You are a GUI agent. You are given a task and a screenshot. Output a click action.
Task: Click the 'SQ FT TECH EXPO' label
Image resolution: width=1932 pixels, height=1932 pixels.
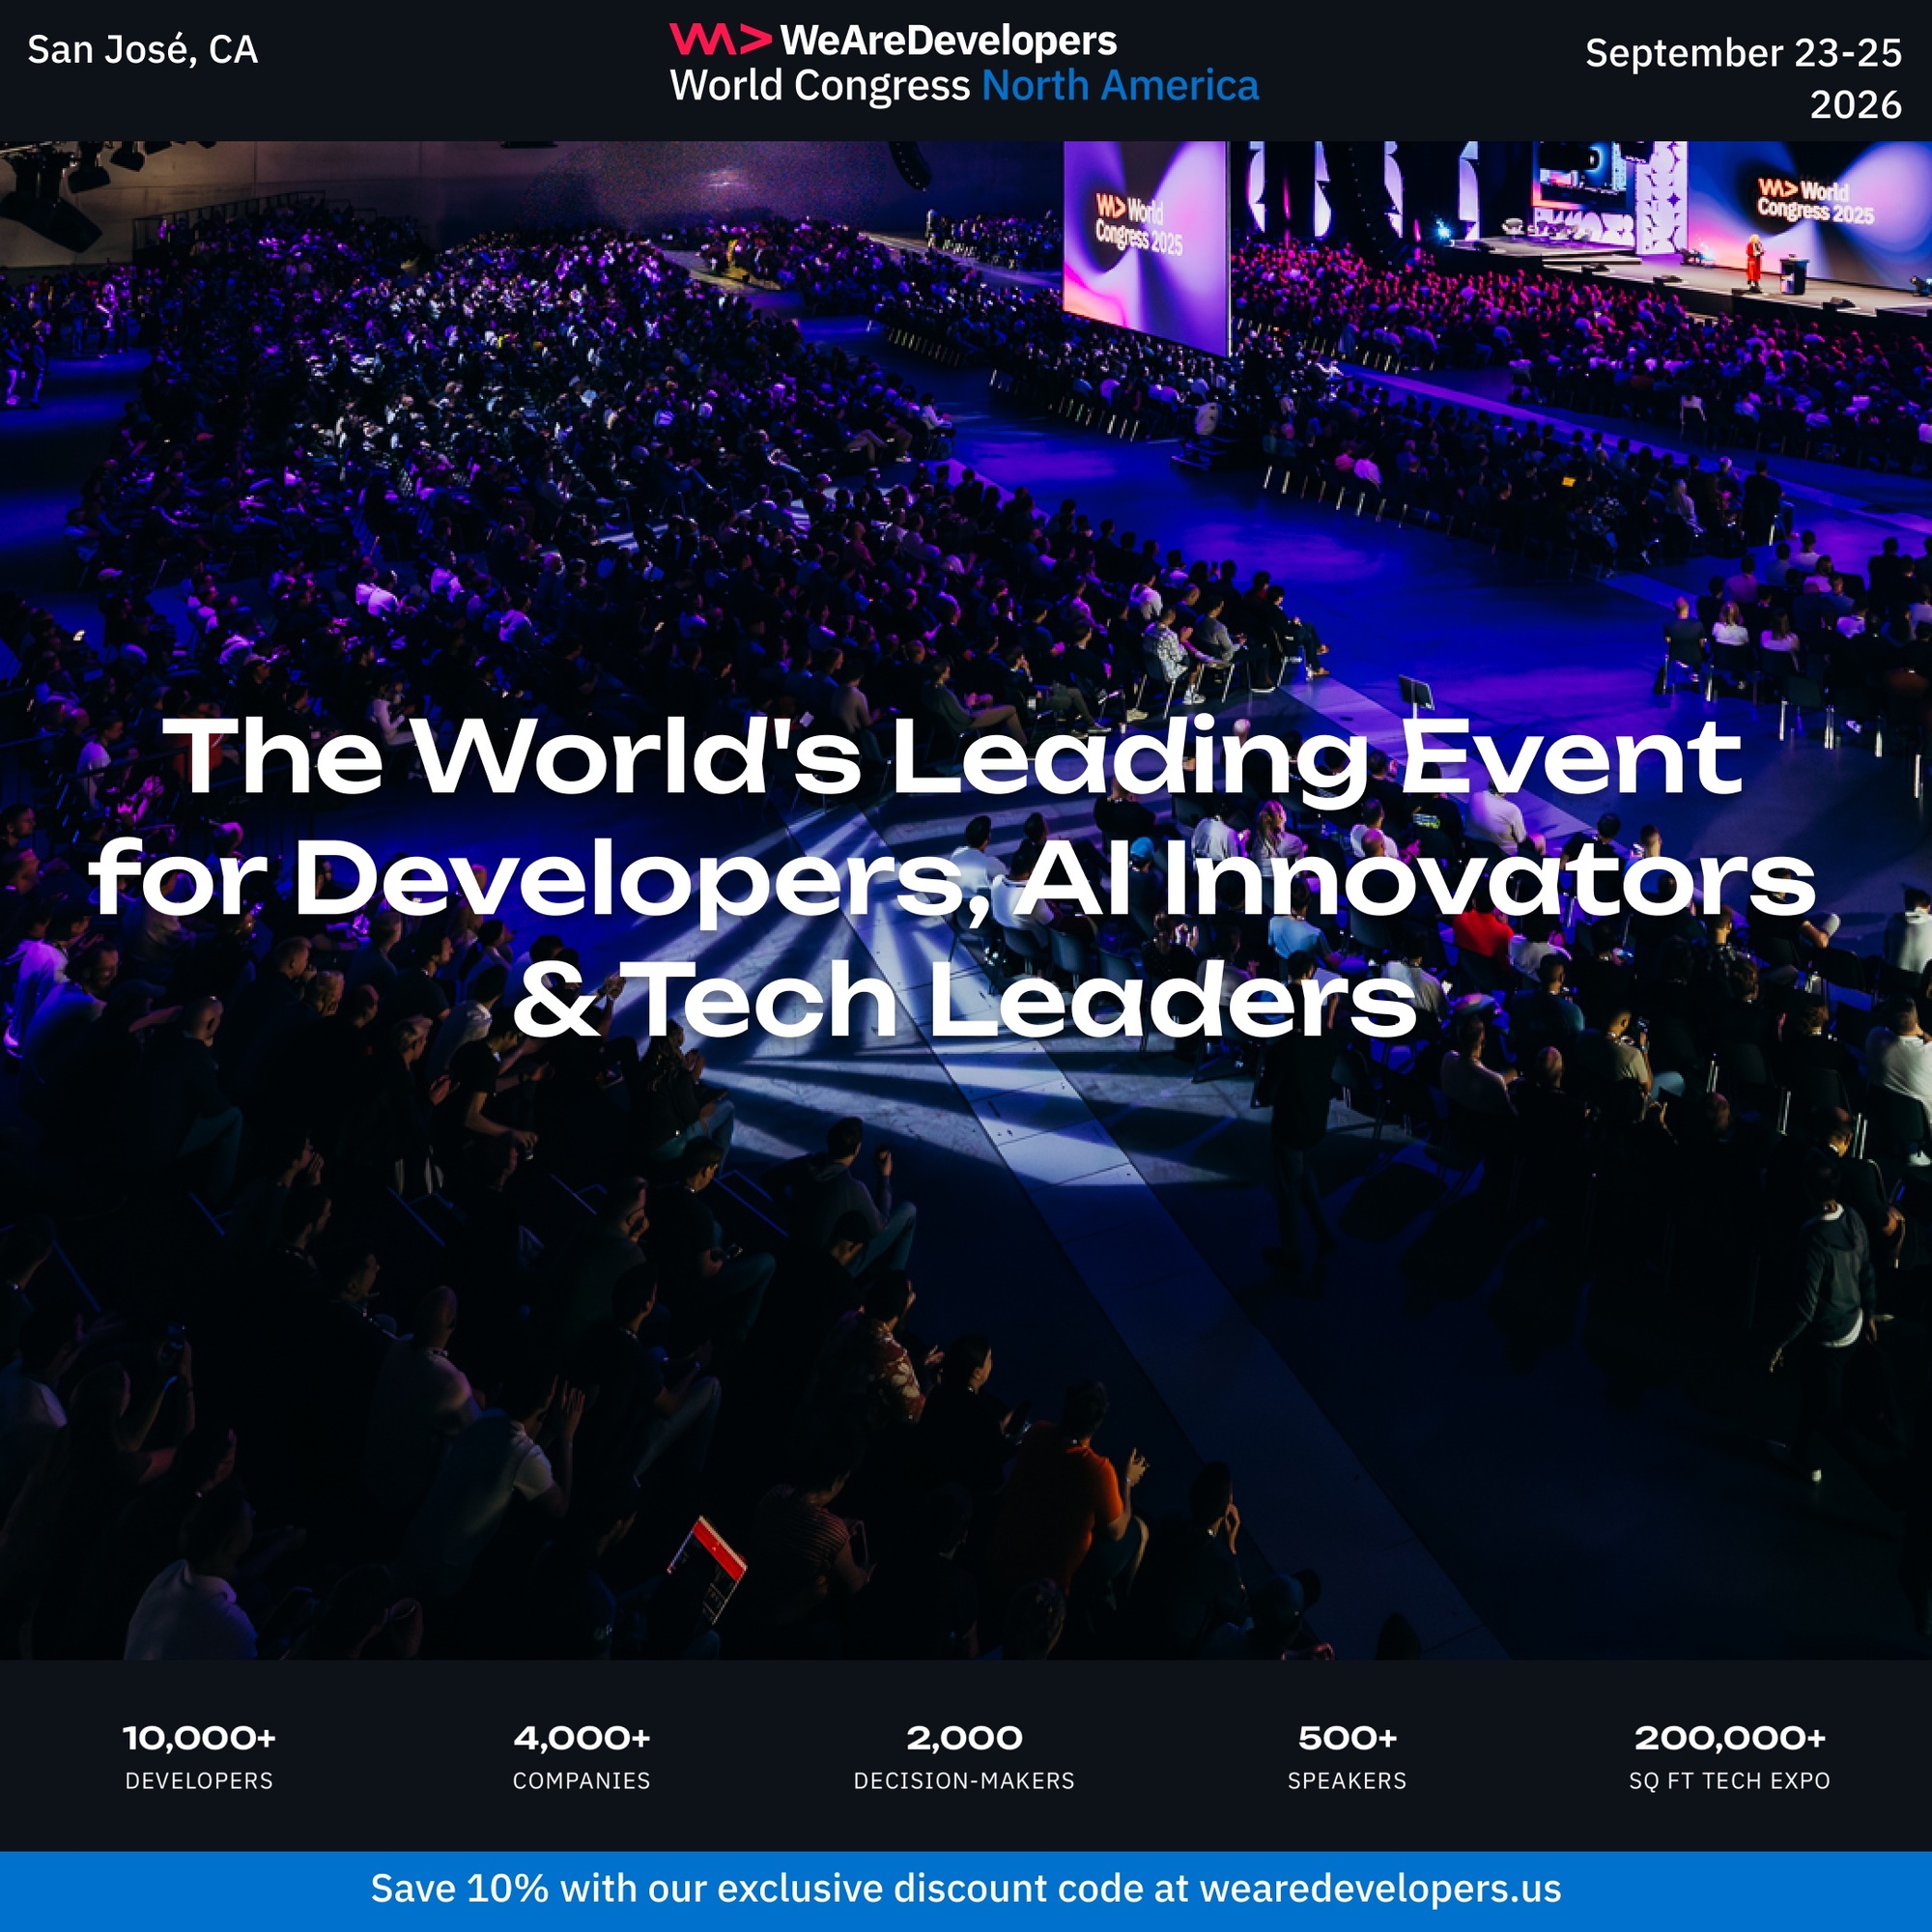tap(1730, 1781)
